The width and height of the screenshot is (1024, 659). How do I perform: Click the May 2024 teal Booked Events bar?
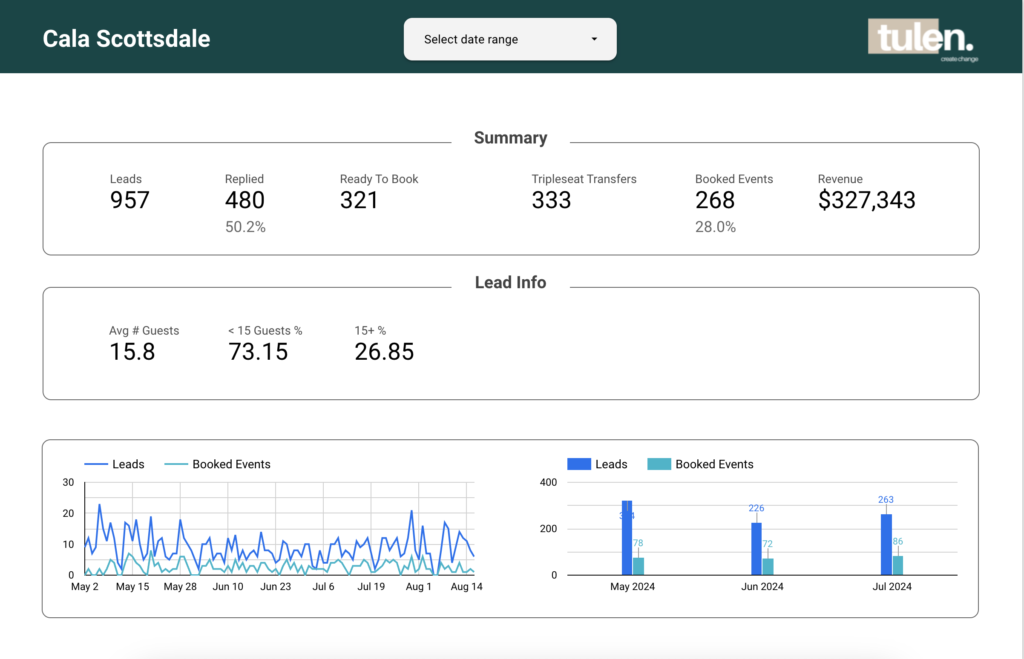[x=638, y=566]
